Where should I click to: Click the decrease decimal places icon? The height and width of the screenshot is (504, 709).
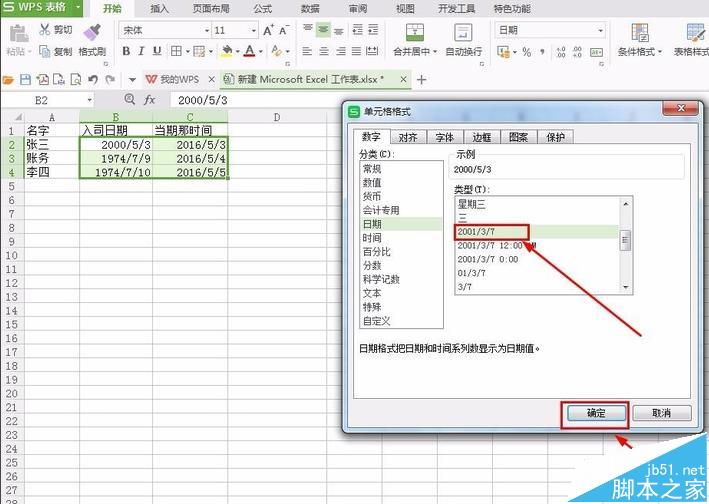(577, 52)
